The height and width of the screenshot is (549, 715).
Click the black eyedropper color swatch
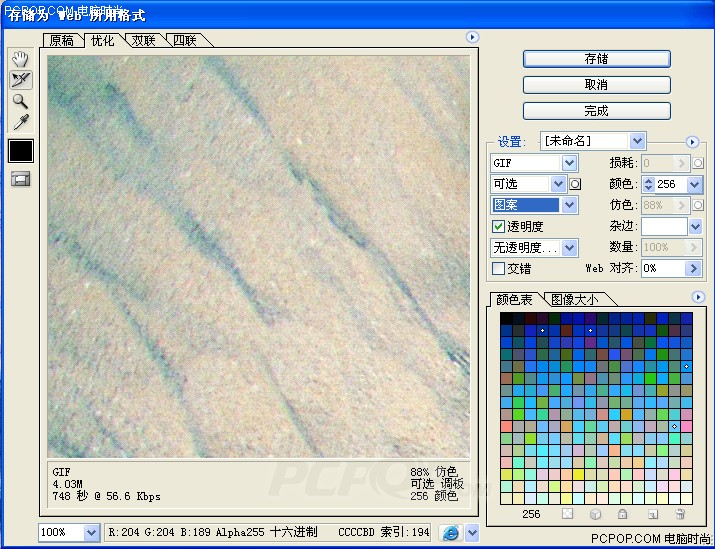coord(20,151)
